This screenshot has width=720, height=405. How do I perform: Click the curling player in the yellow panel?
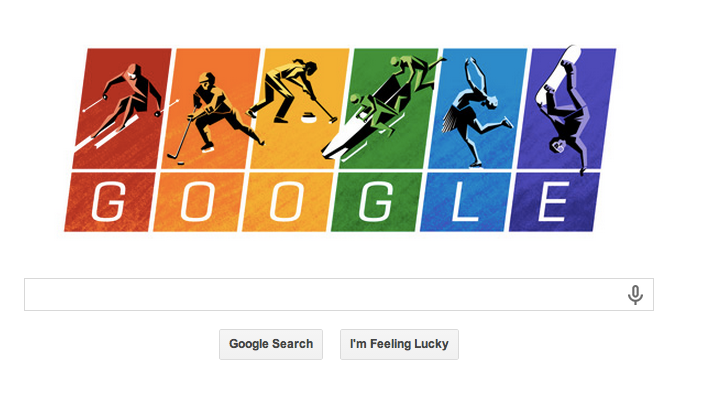(289, 92)
